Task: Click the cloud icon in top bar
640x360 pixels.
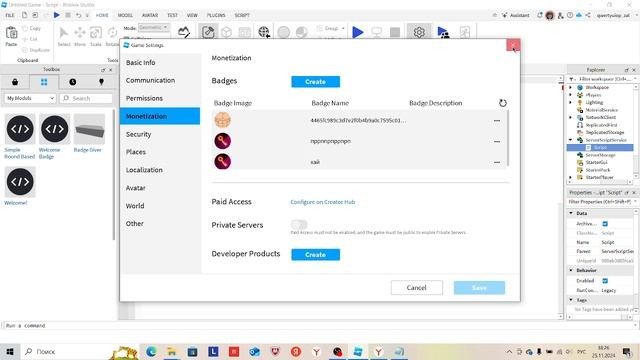Action: click(x=579, y=15)
